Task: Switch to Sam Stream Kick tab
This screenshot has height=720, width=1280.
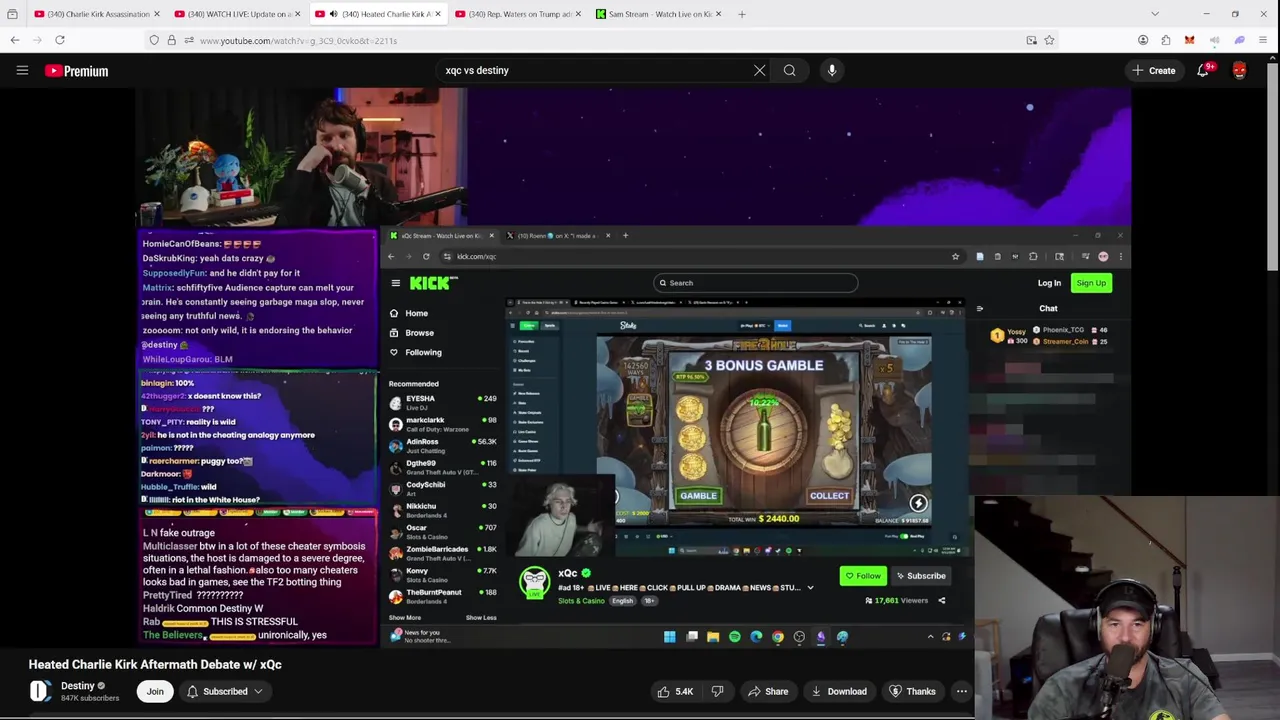Action: click(658, 14)
